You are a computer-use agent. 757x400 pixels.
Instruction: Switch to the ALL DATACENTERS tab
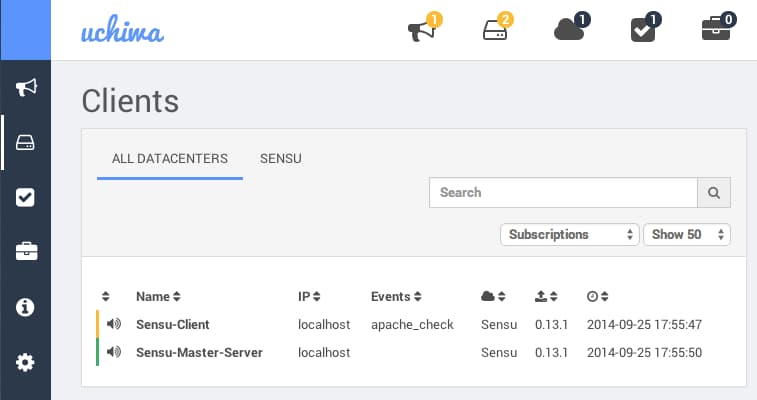(170, 159)
